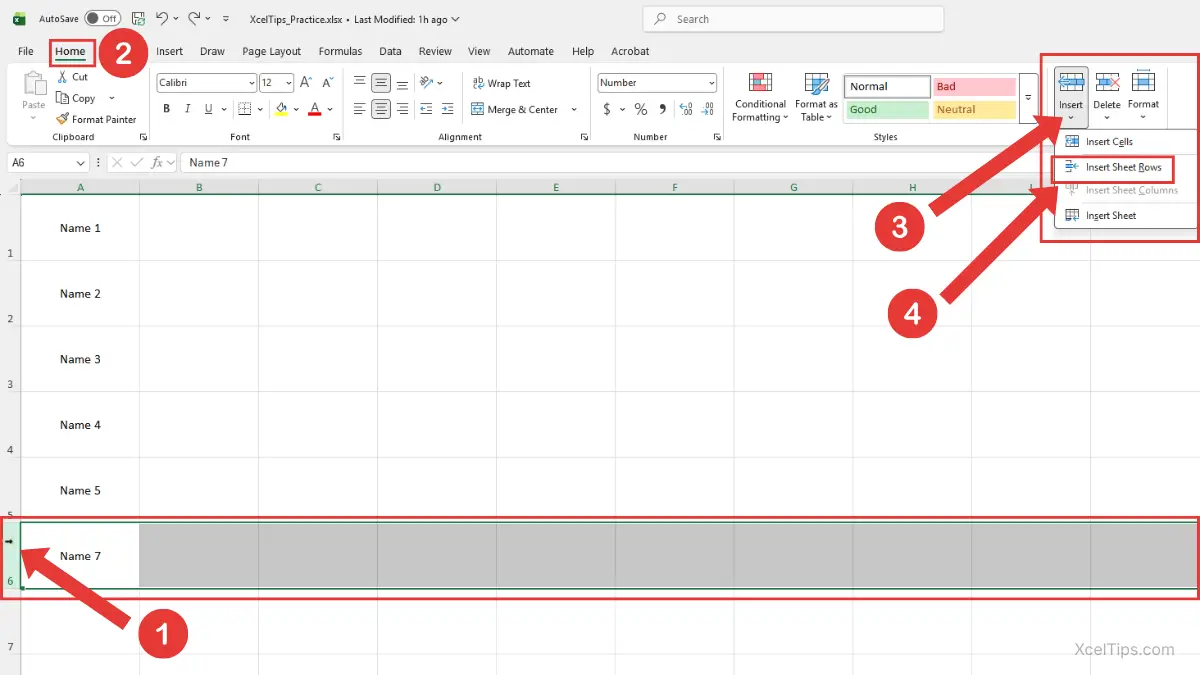Open the Number format dropdown
1200x675 pixels.
coord(711,83)
